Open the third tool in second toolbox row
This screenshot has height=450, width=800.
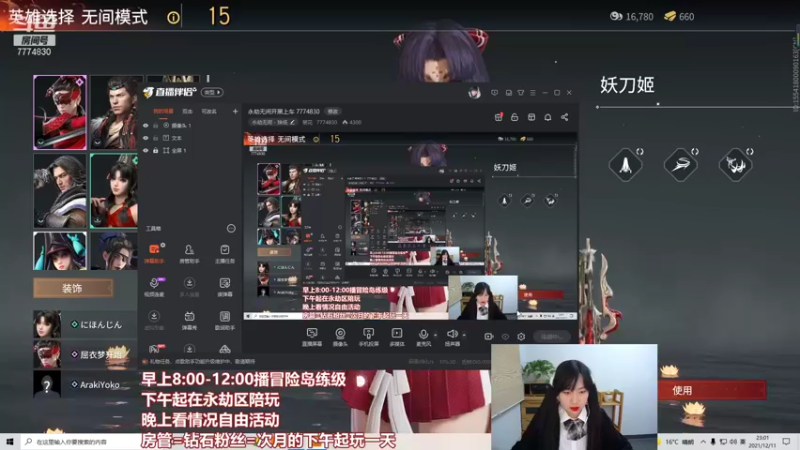(224, 287)
